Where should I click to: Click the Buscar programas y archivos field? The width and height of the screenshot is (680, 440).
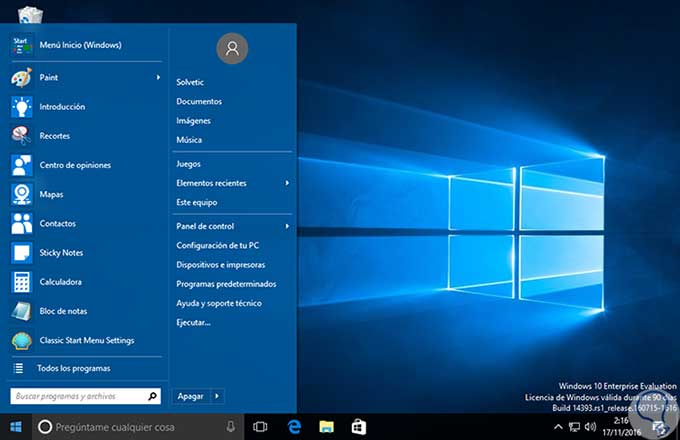85,396
